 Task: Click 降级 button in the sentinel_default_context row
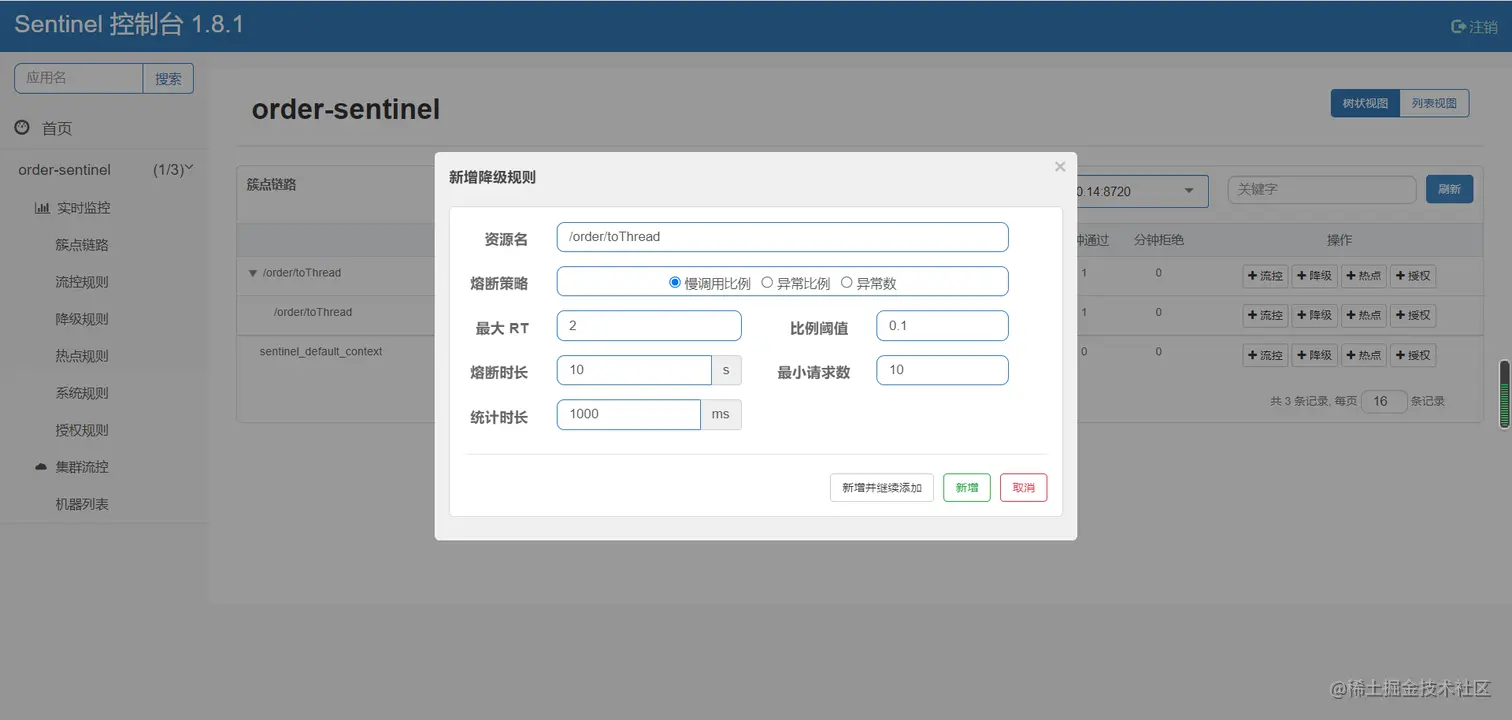tap(1314, 355)
